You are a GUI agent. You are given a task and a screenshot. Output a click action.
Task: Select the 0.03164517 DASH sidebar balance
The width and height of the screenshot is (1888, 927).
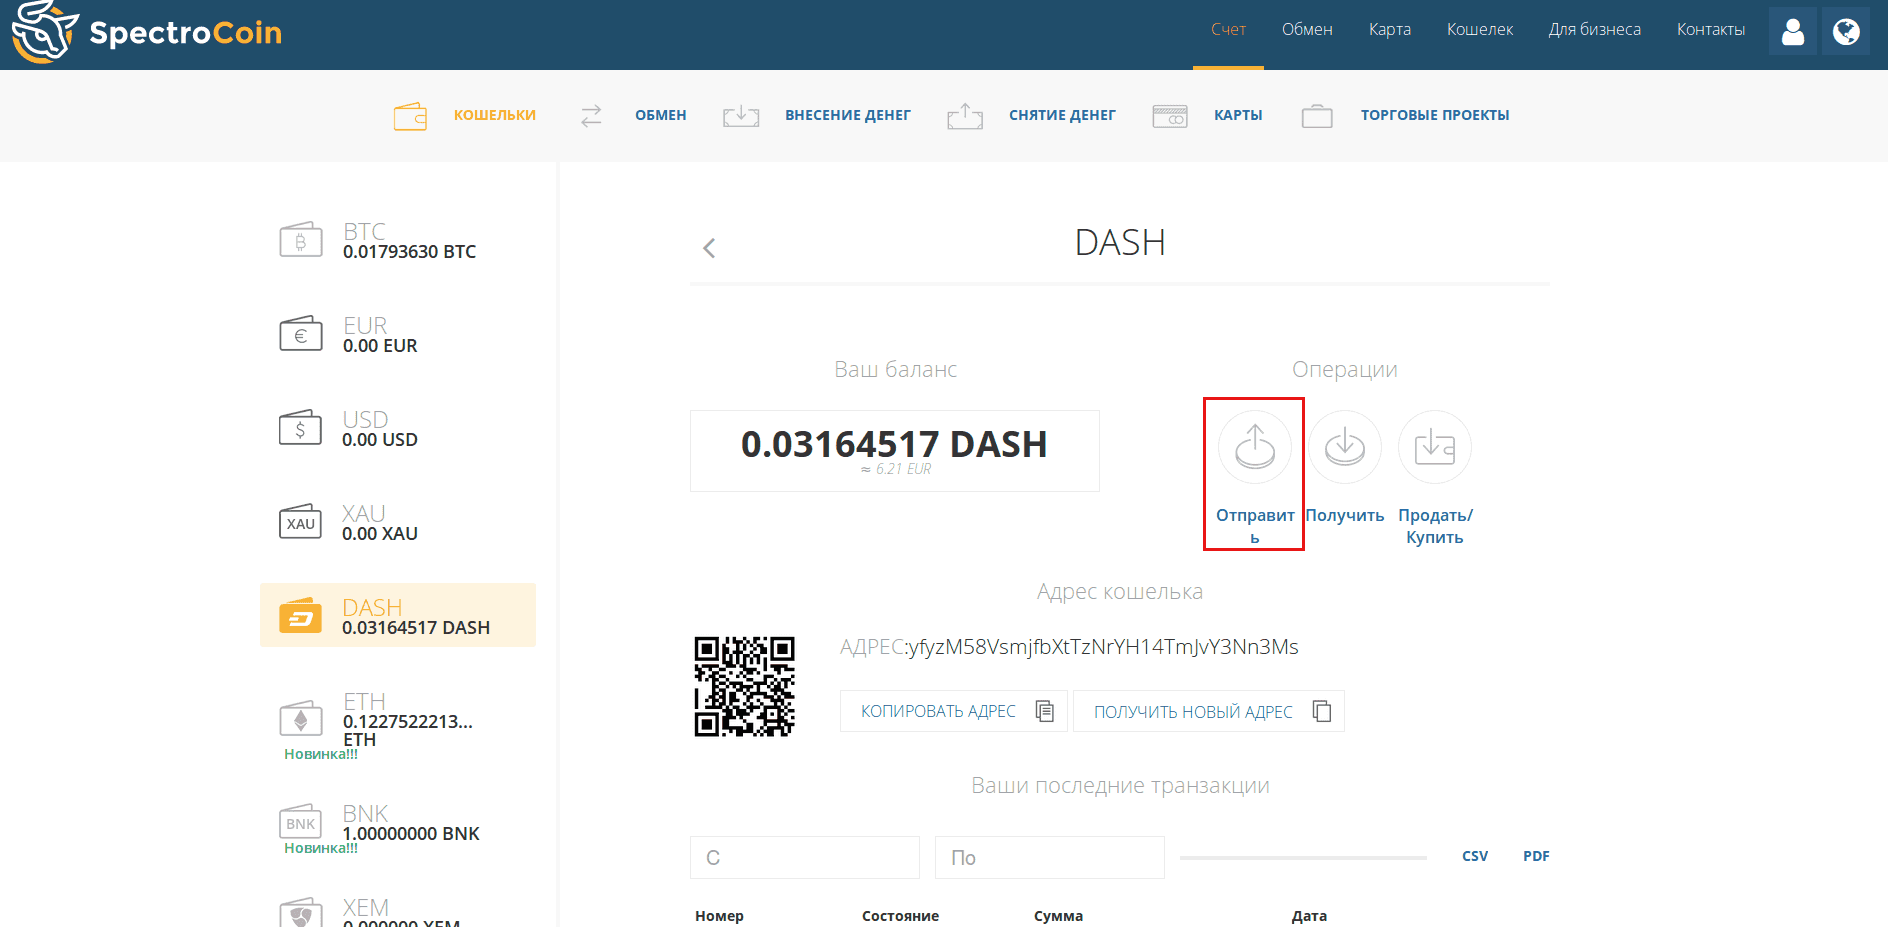coord(416,628)
